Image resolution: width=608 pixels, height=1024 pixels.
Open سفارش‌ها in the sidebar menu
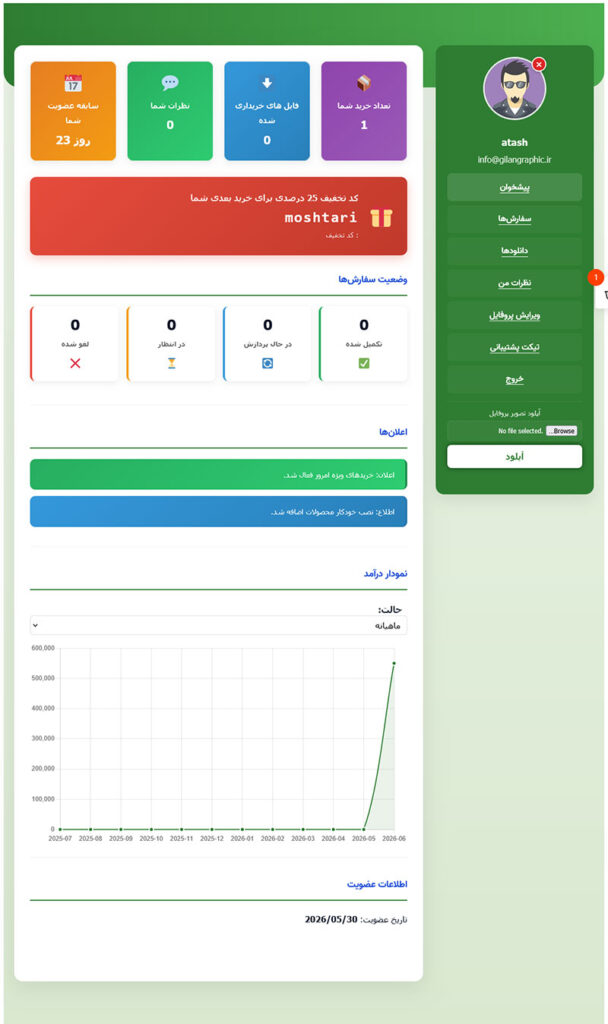(515, 219)
